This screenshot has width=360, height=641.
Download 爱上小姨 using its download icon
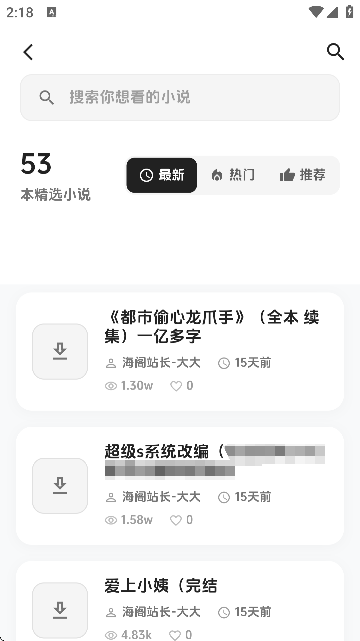pos(60,610)
